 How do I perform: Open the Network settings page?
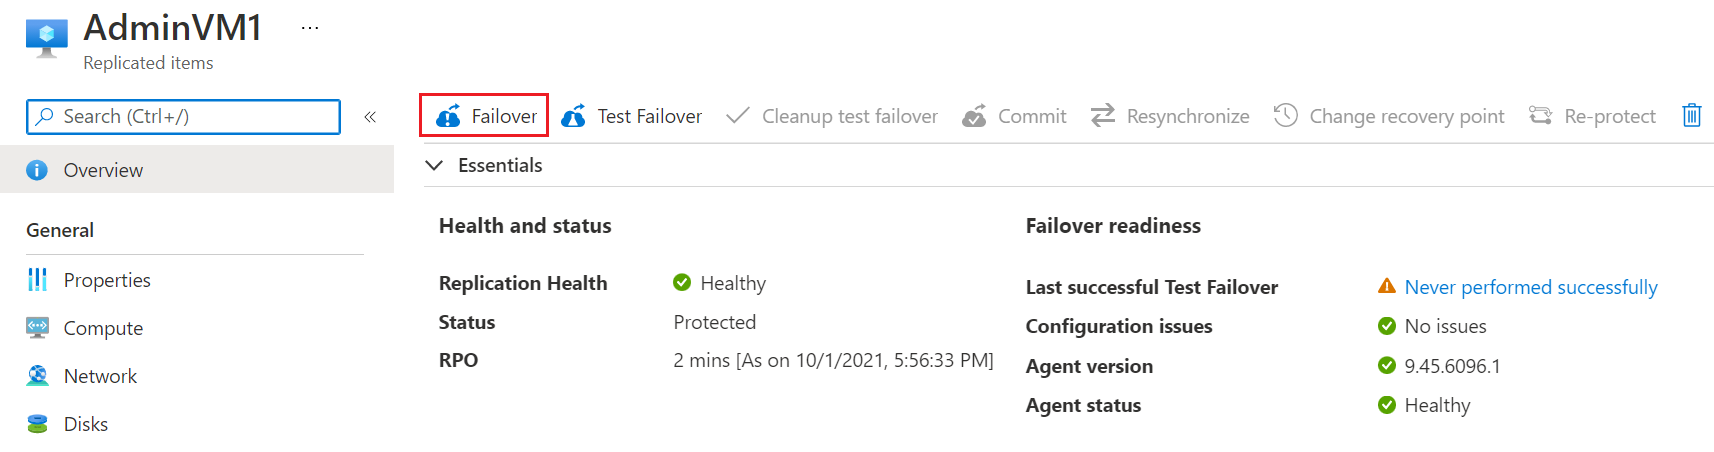[x=100, y=376]
